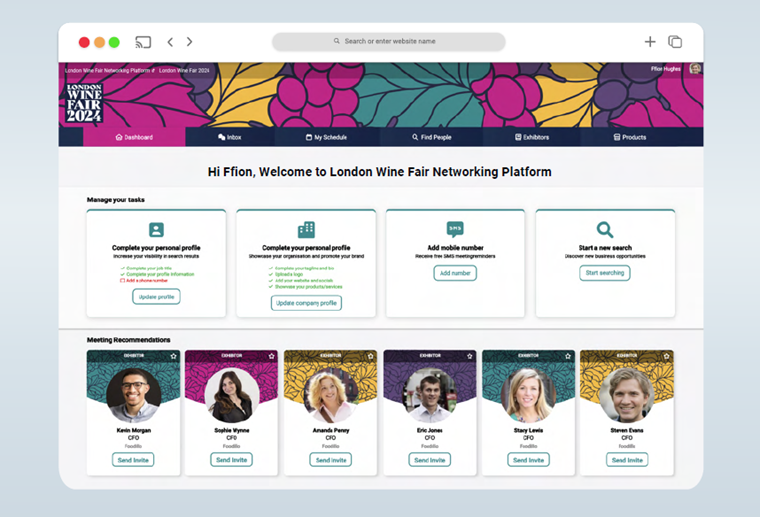Click the 'Meeting Recommendations' heading
This screenshot has width=760, height=517.
point(128,340)
